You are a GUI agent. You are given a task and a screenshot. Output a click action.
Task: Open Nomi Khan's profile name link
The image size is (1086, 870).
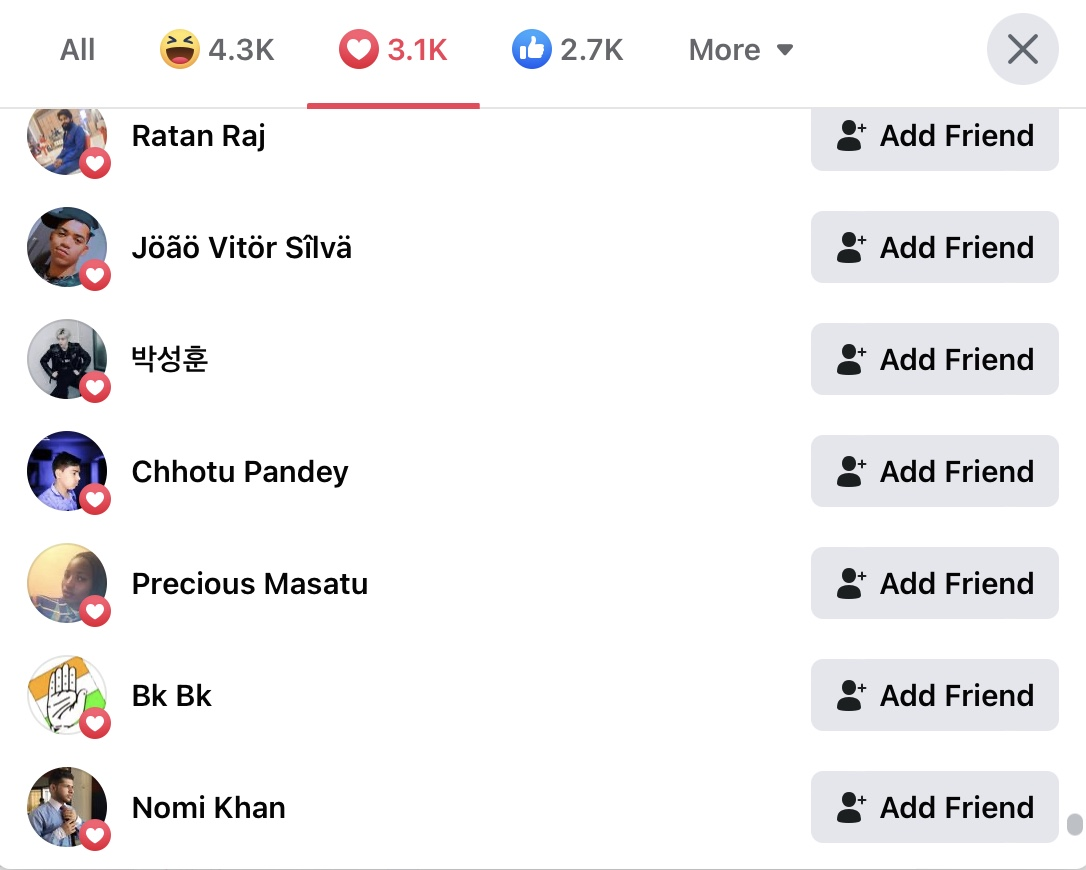[208, 808]
